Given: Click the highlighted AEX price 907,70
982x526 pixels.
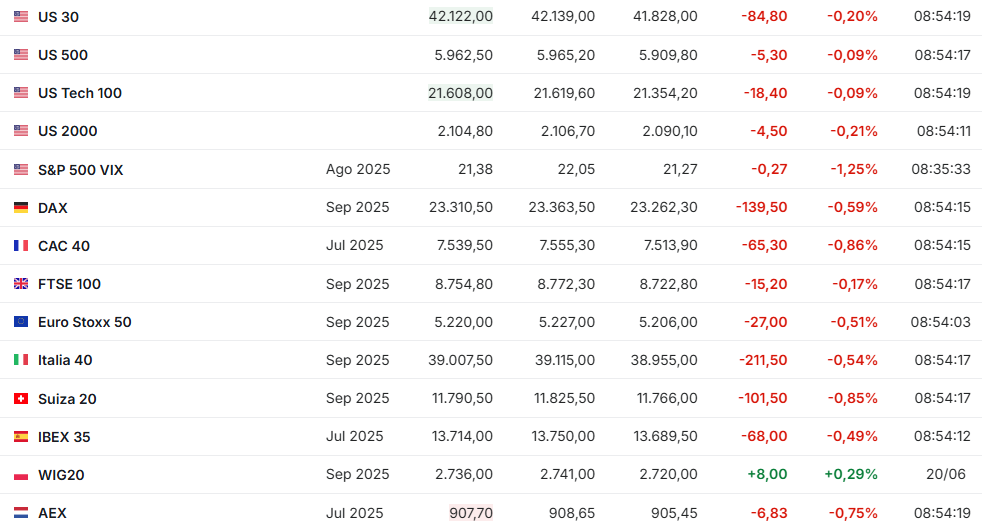Looking at the screenshot, I should (x=471, y=513).
